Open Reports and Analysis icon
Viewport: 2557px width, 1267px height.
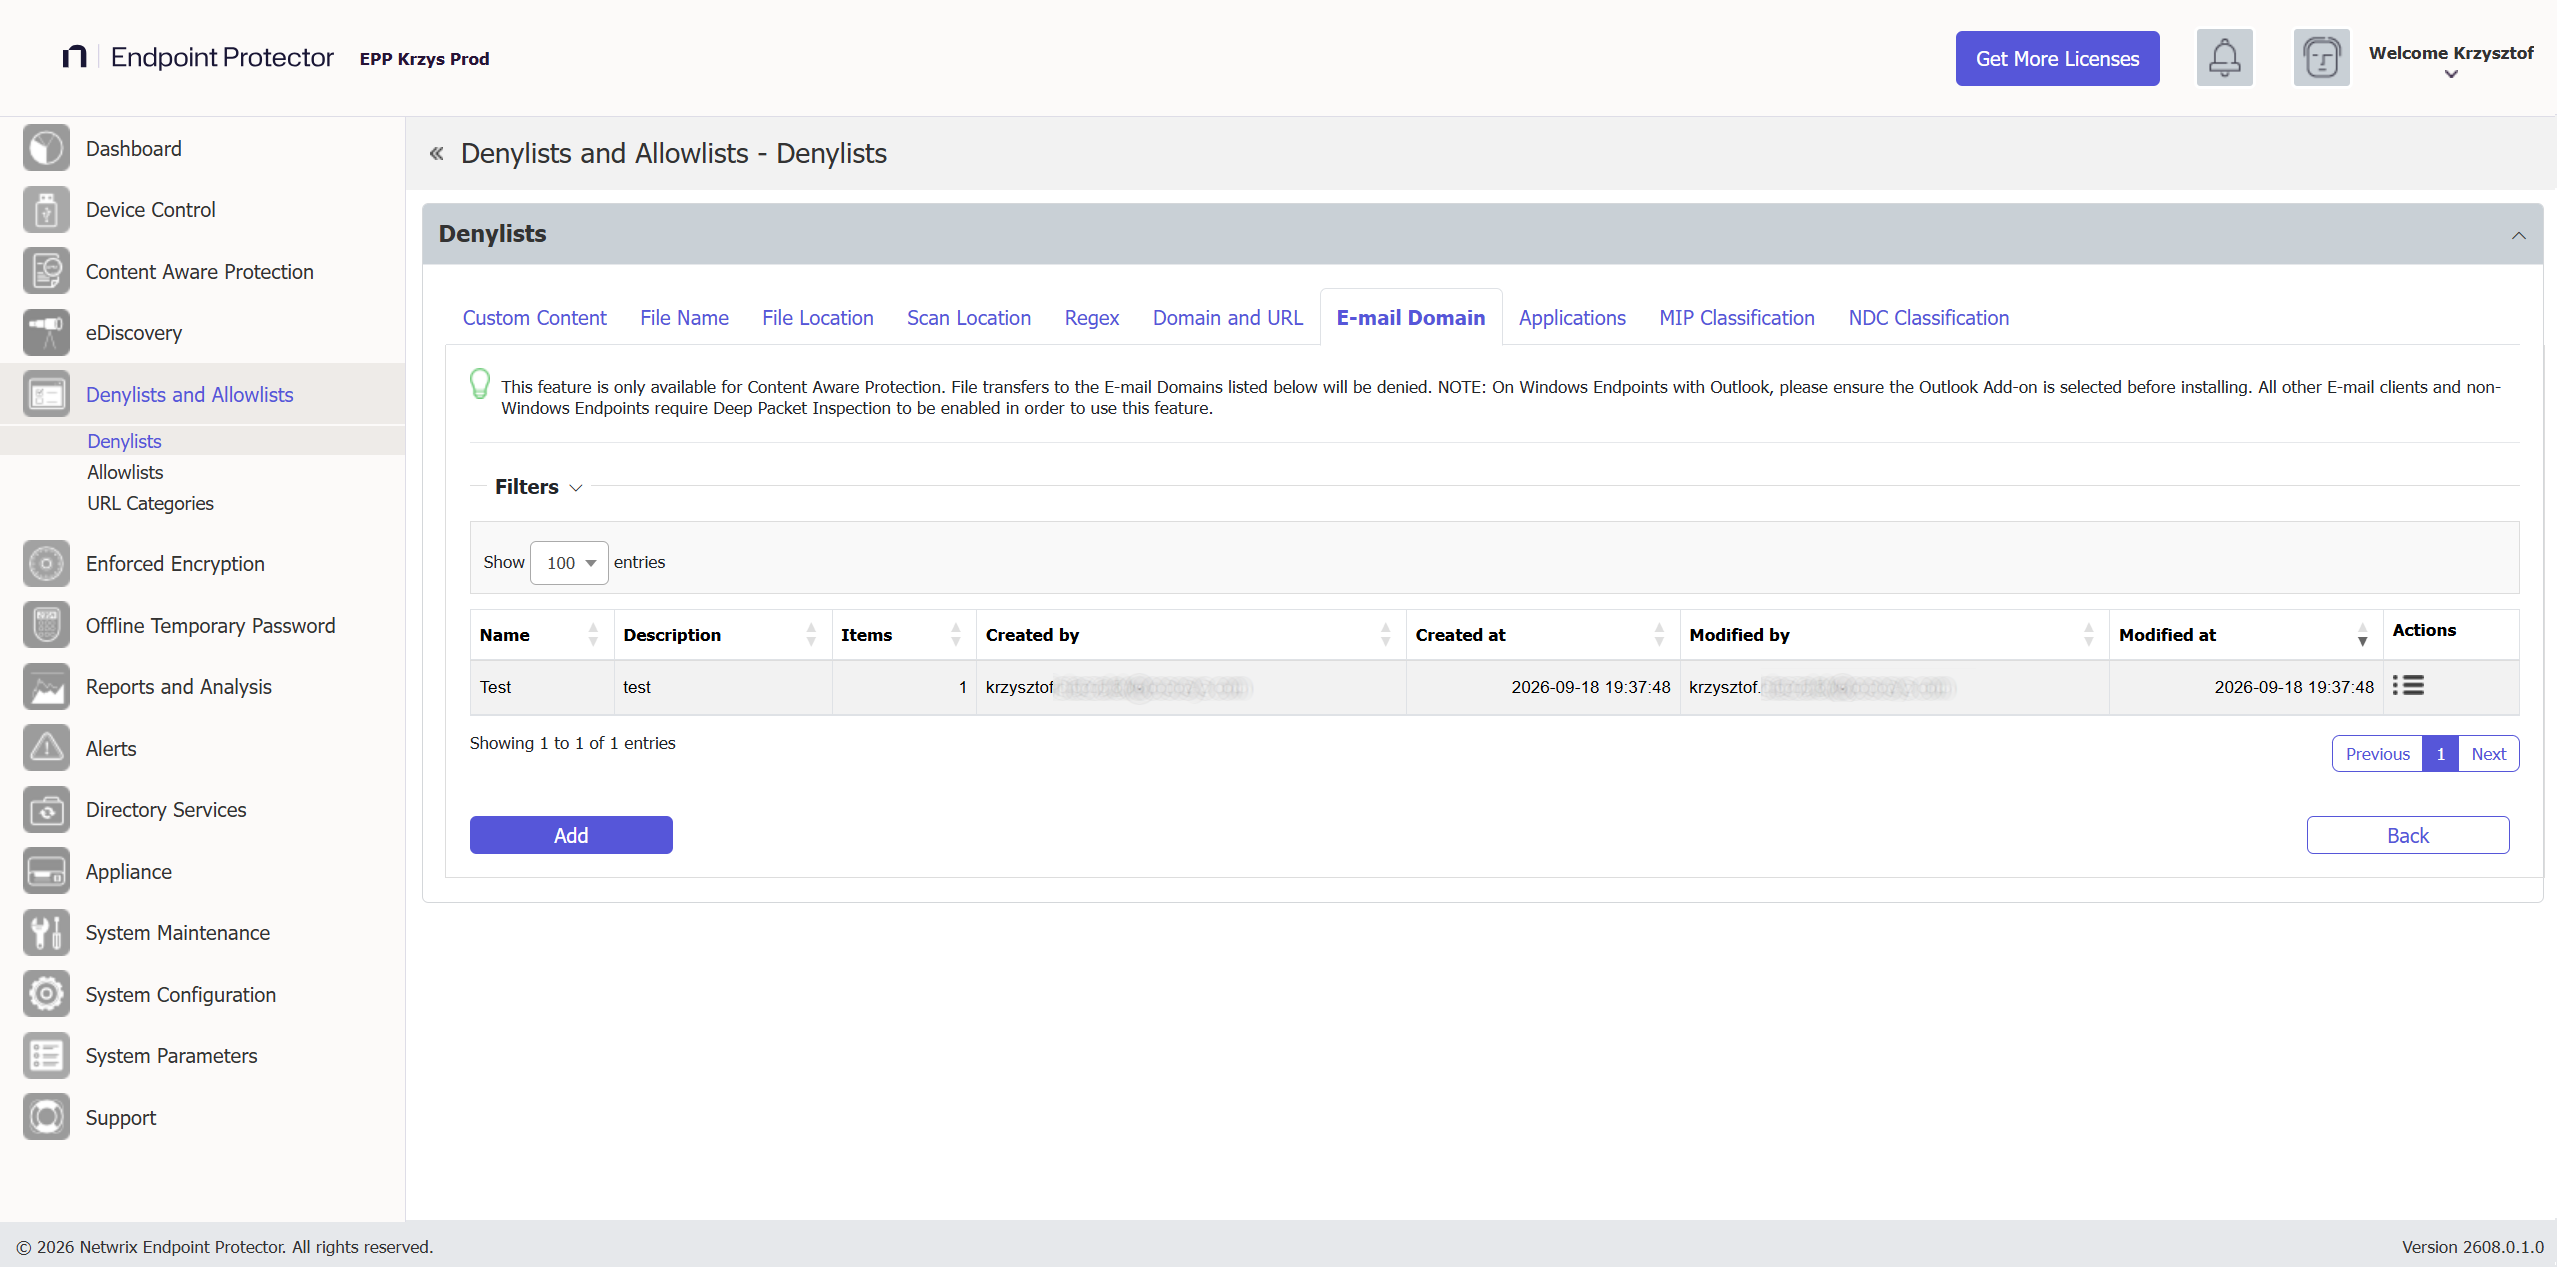(46, 687)
